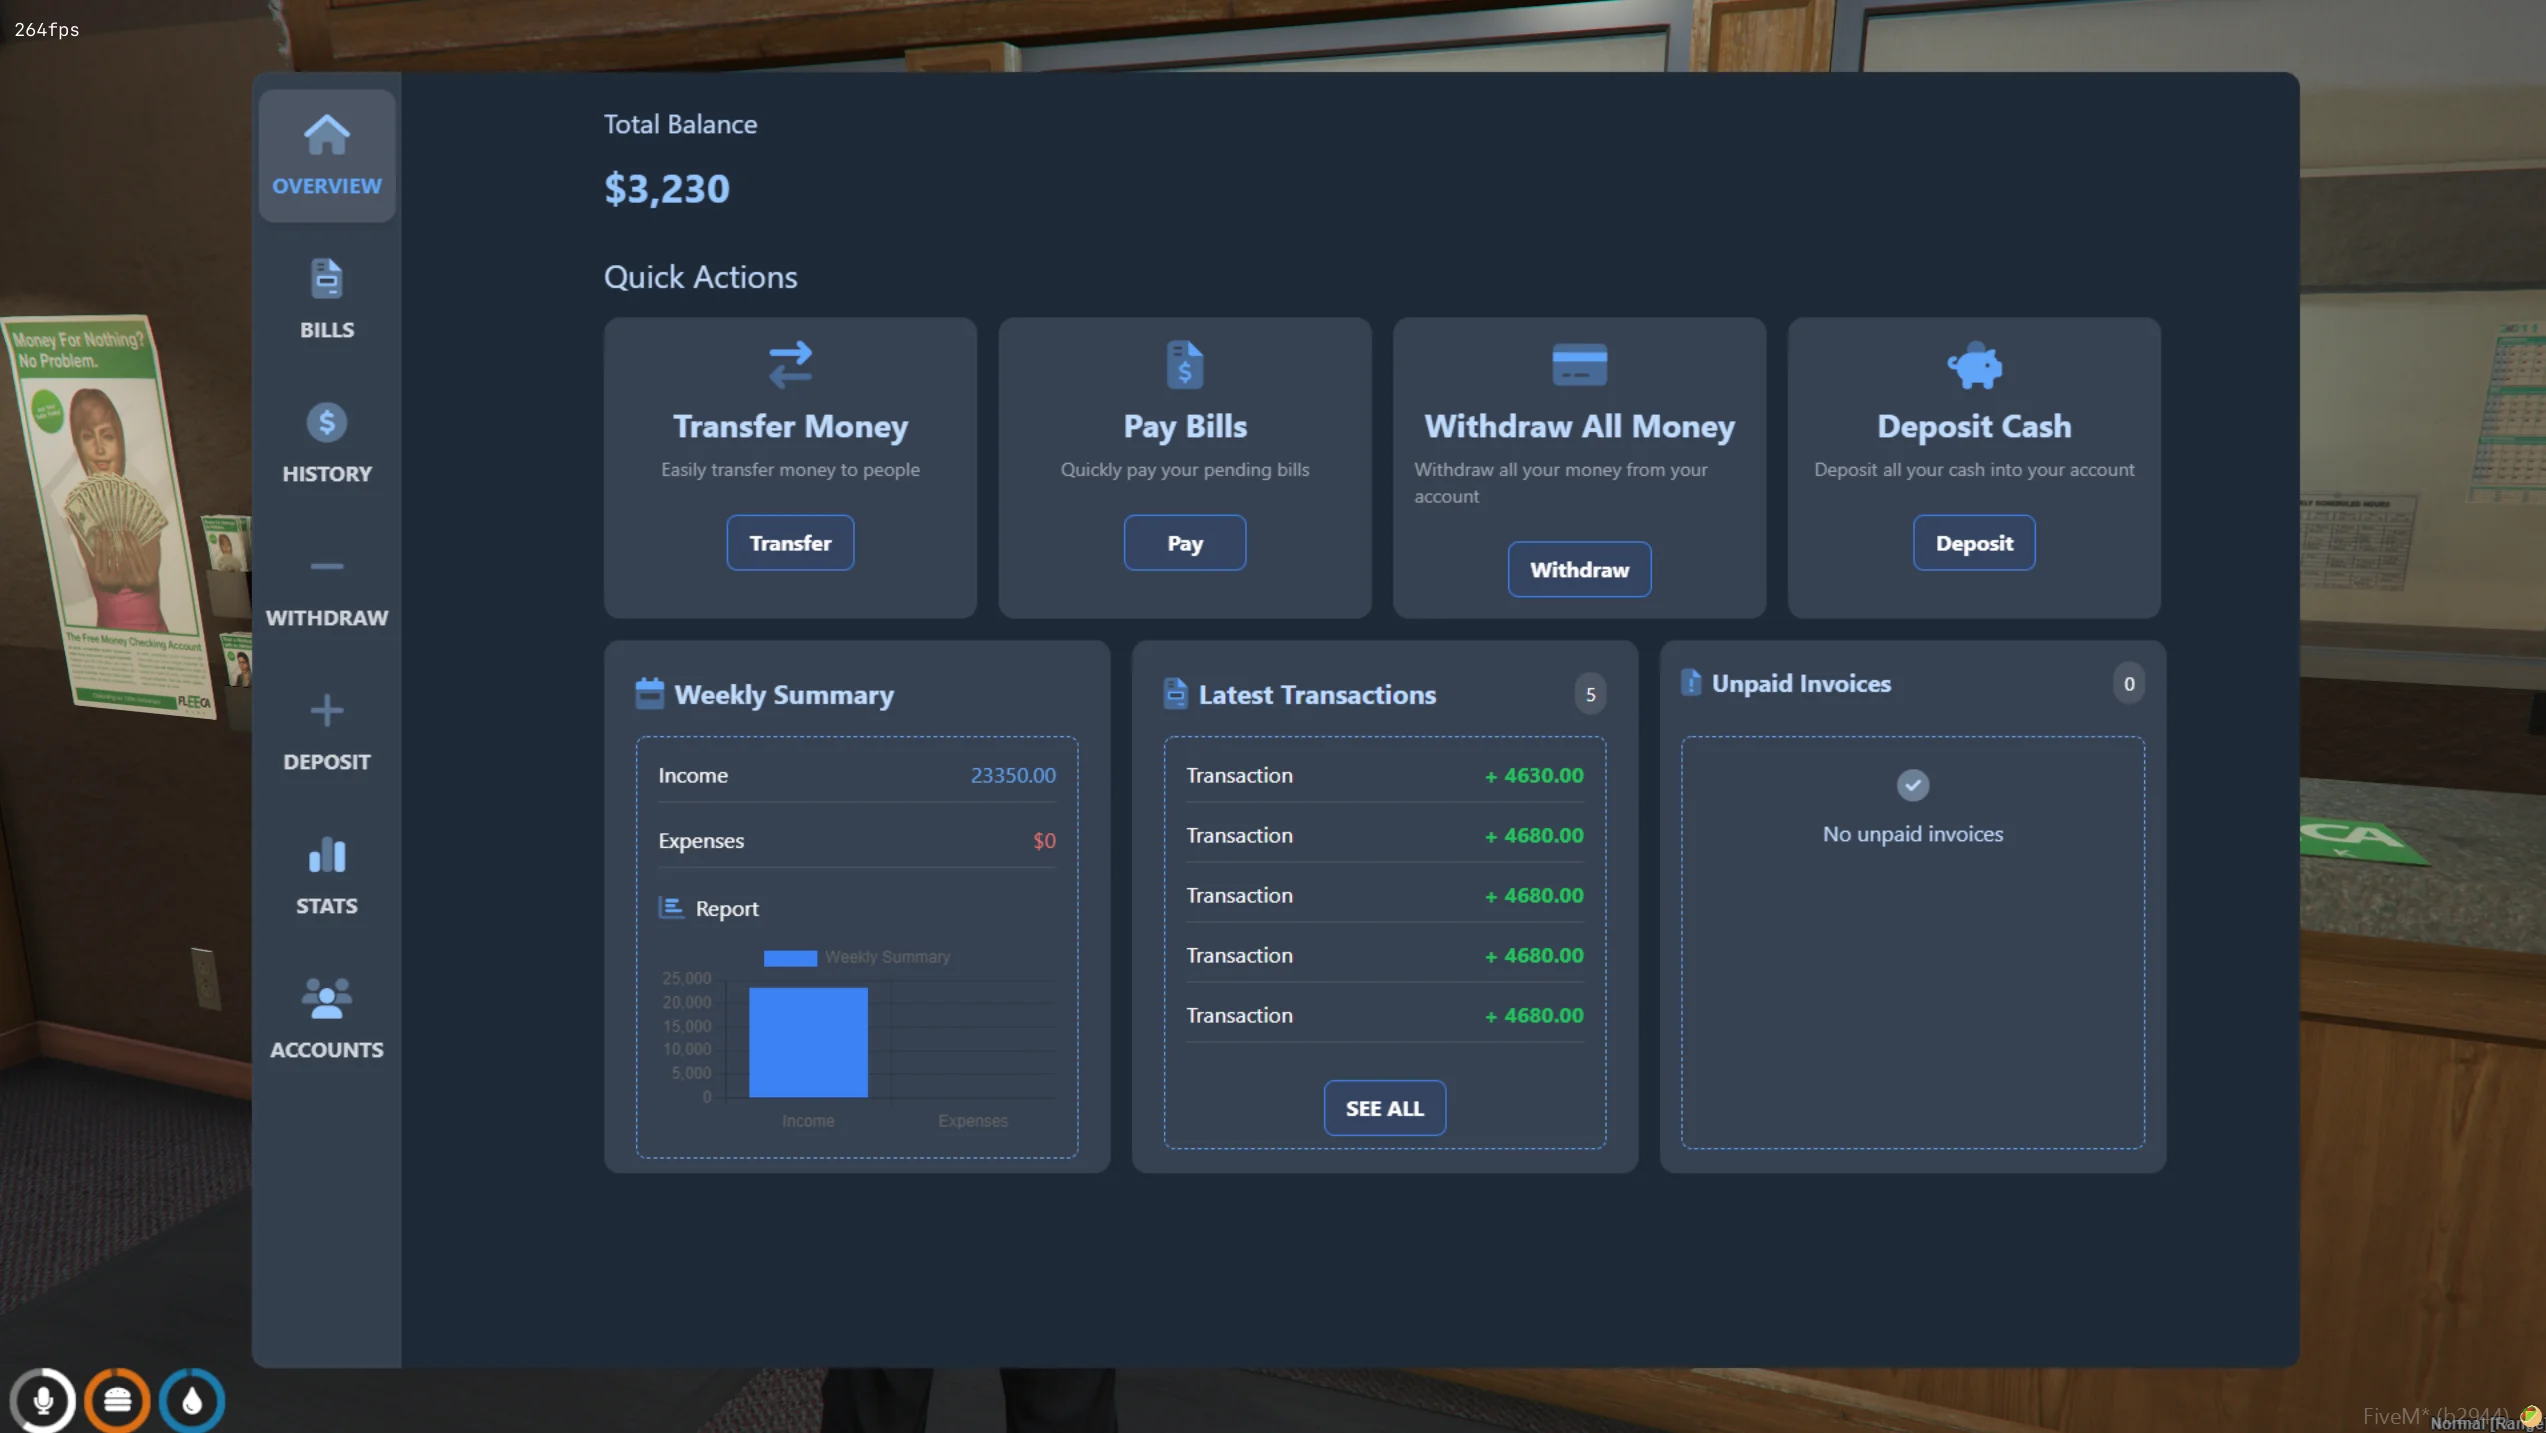Screen dimensions: 2546x1433
Task: Click SEE ALL transactions
Action: pos(1383,1108)
